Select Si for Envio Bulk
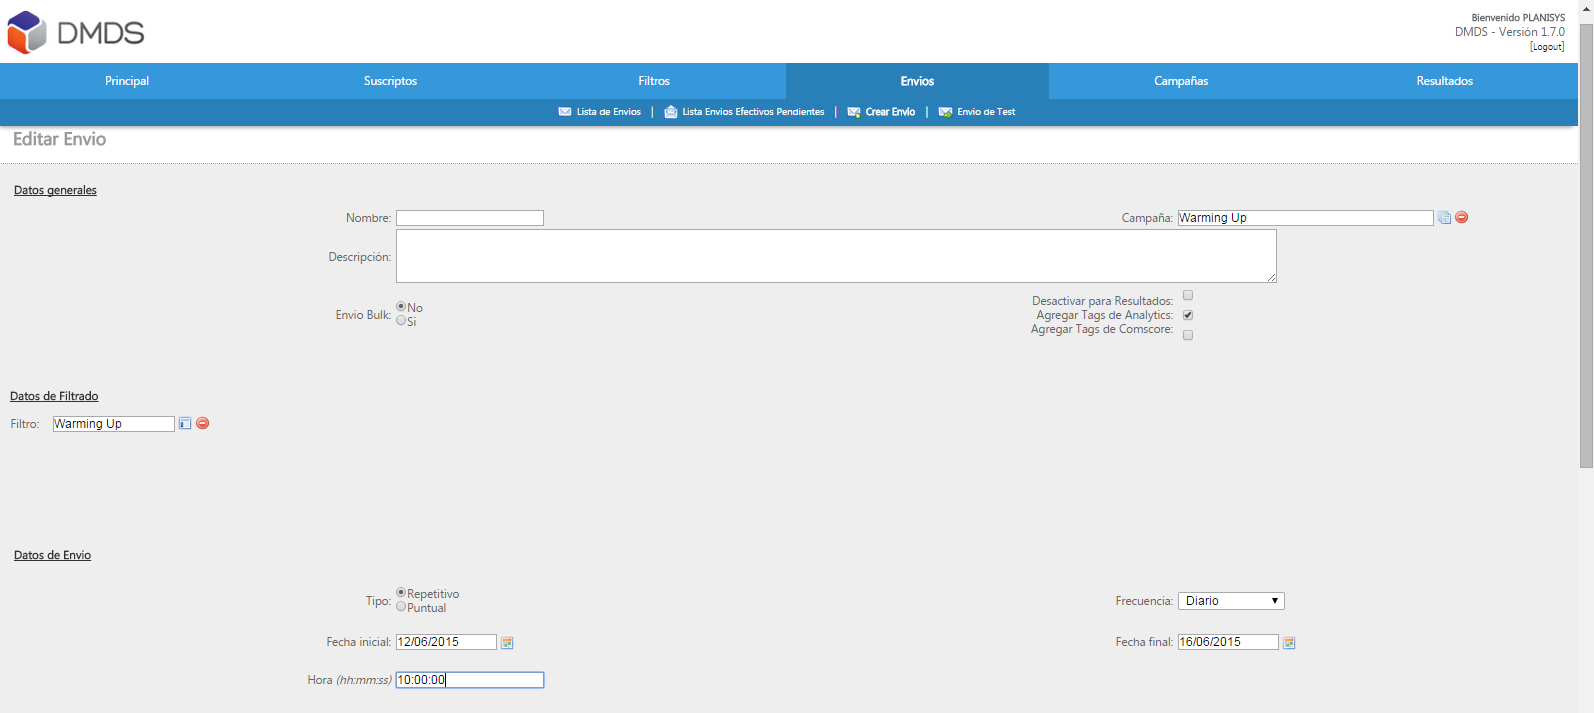 401,321
